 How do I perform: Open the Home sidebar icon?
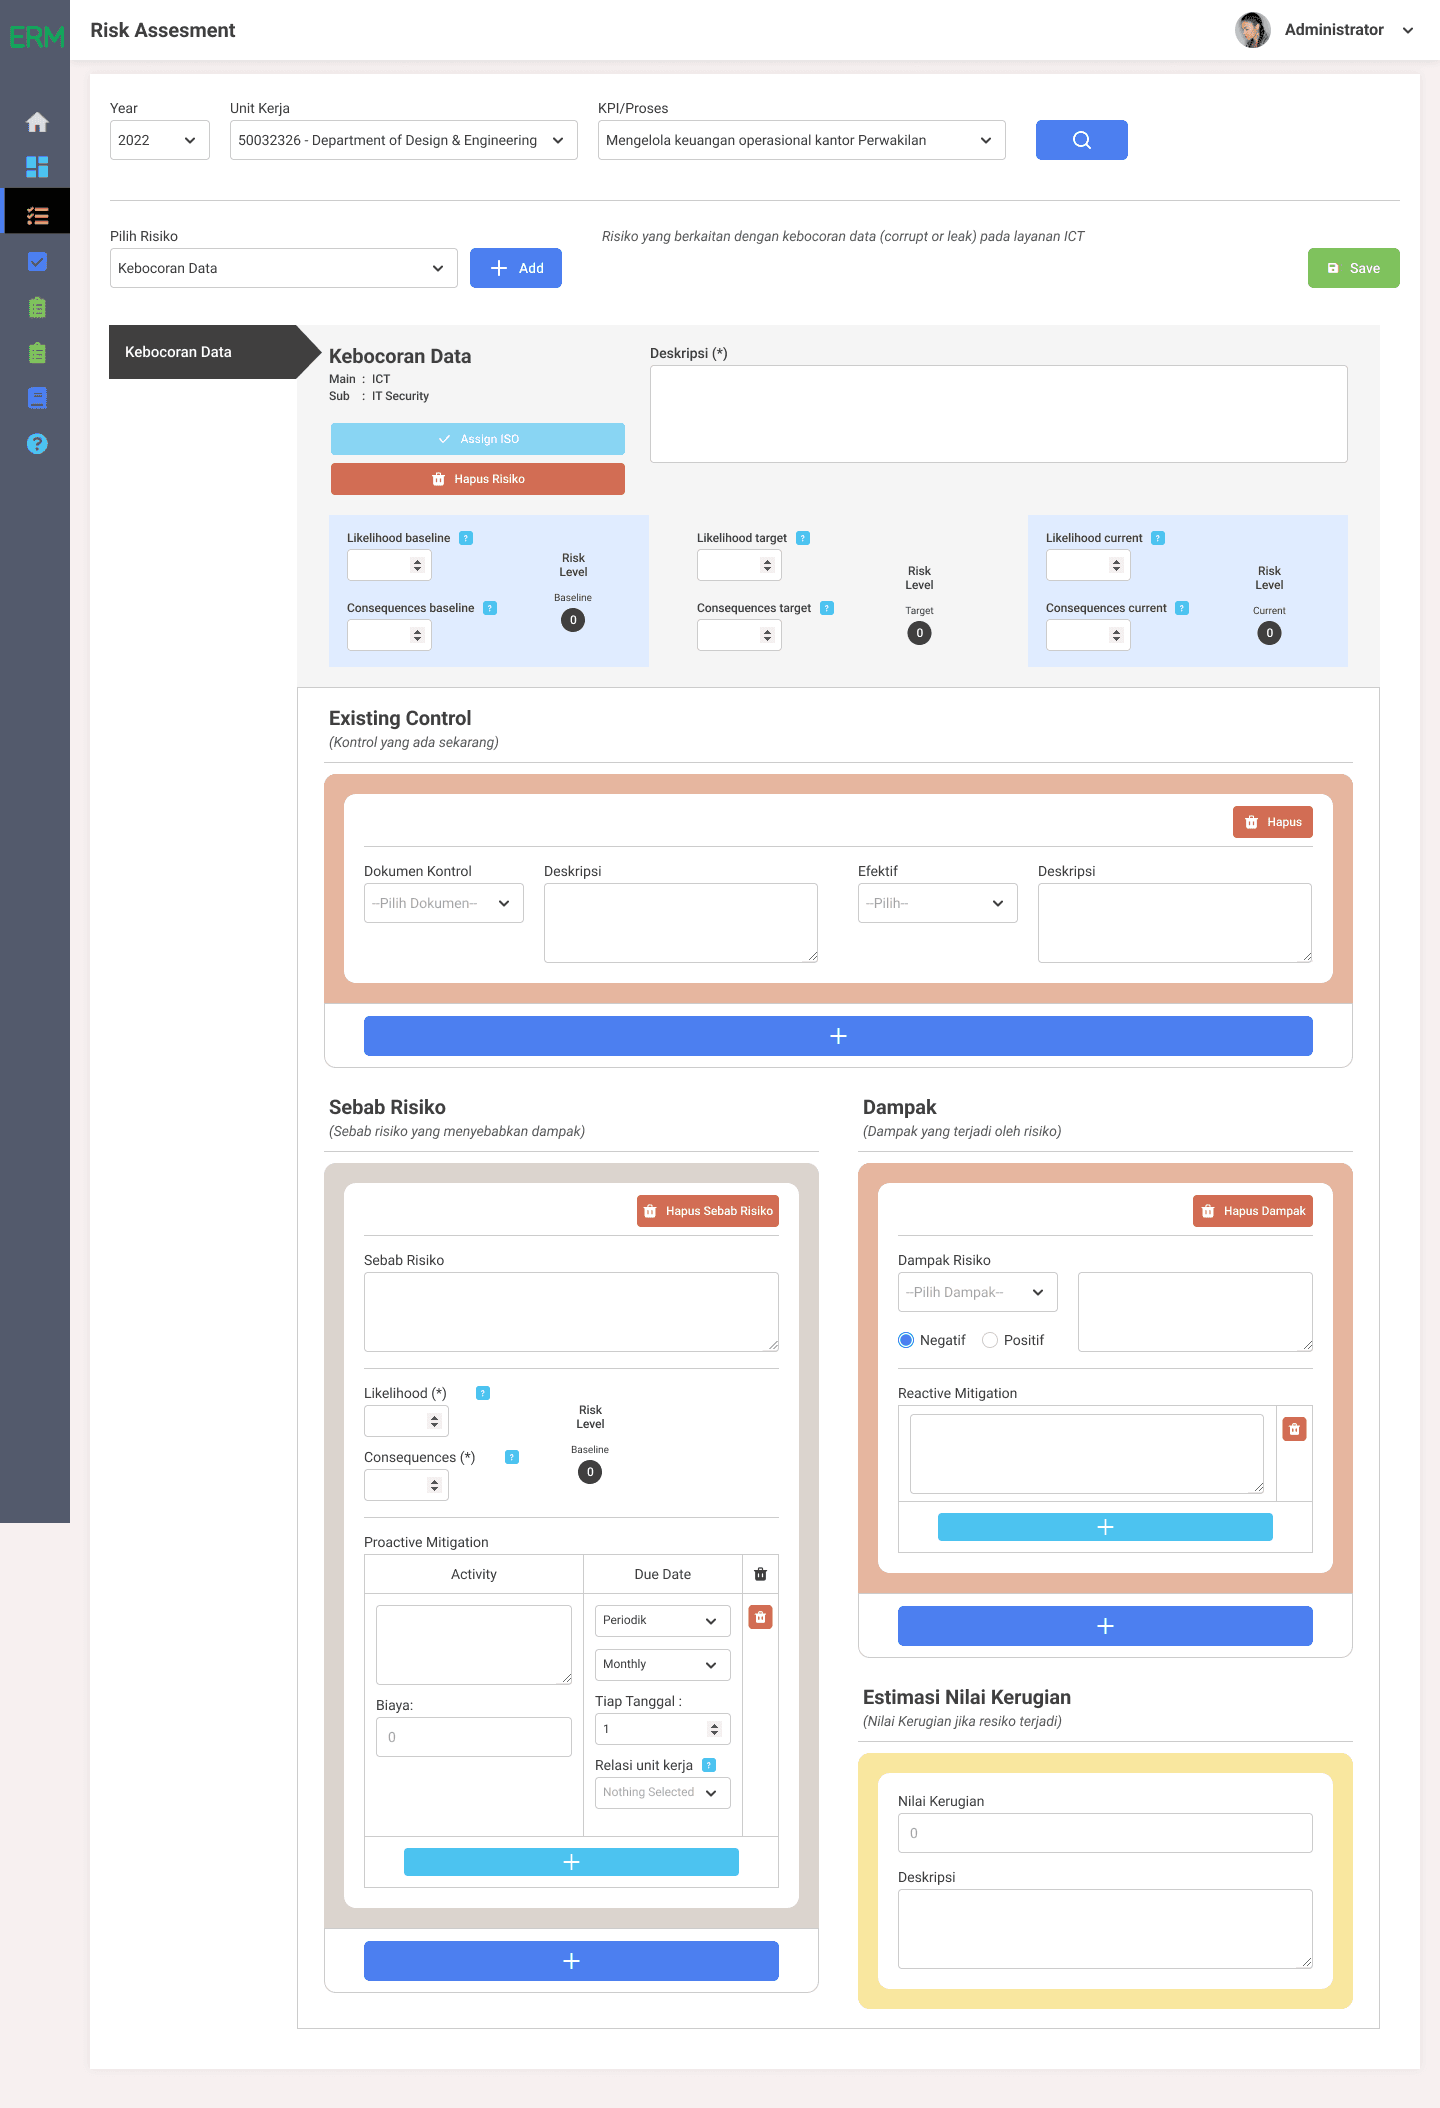[x=37, y=122]
